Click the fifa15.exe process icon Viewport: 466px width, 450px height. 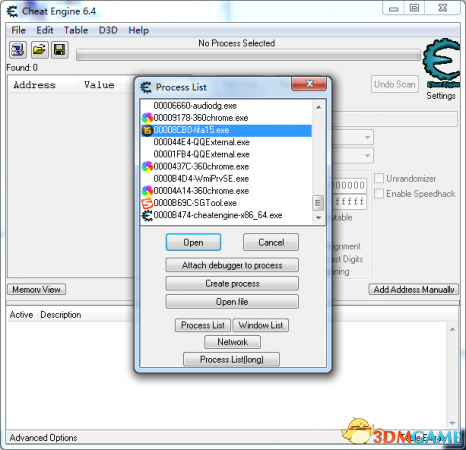147,130
